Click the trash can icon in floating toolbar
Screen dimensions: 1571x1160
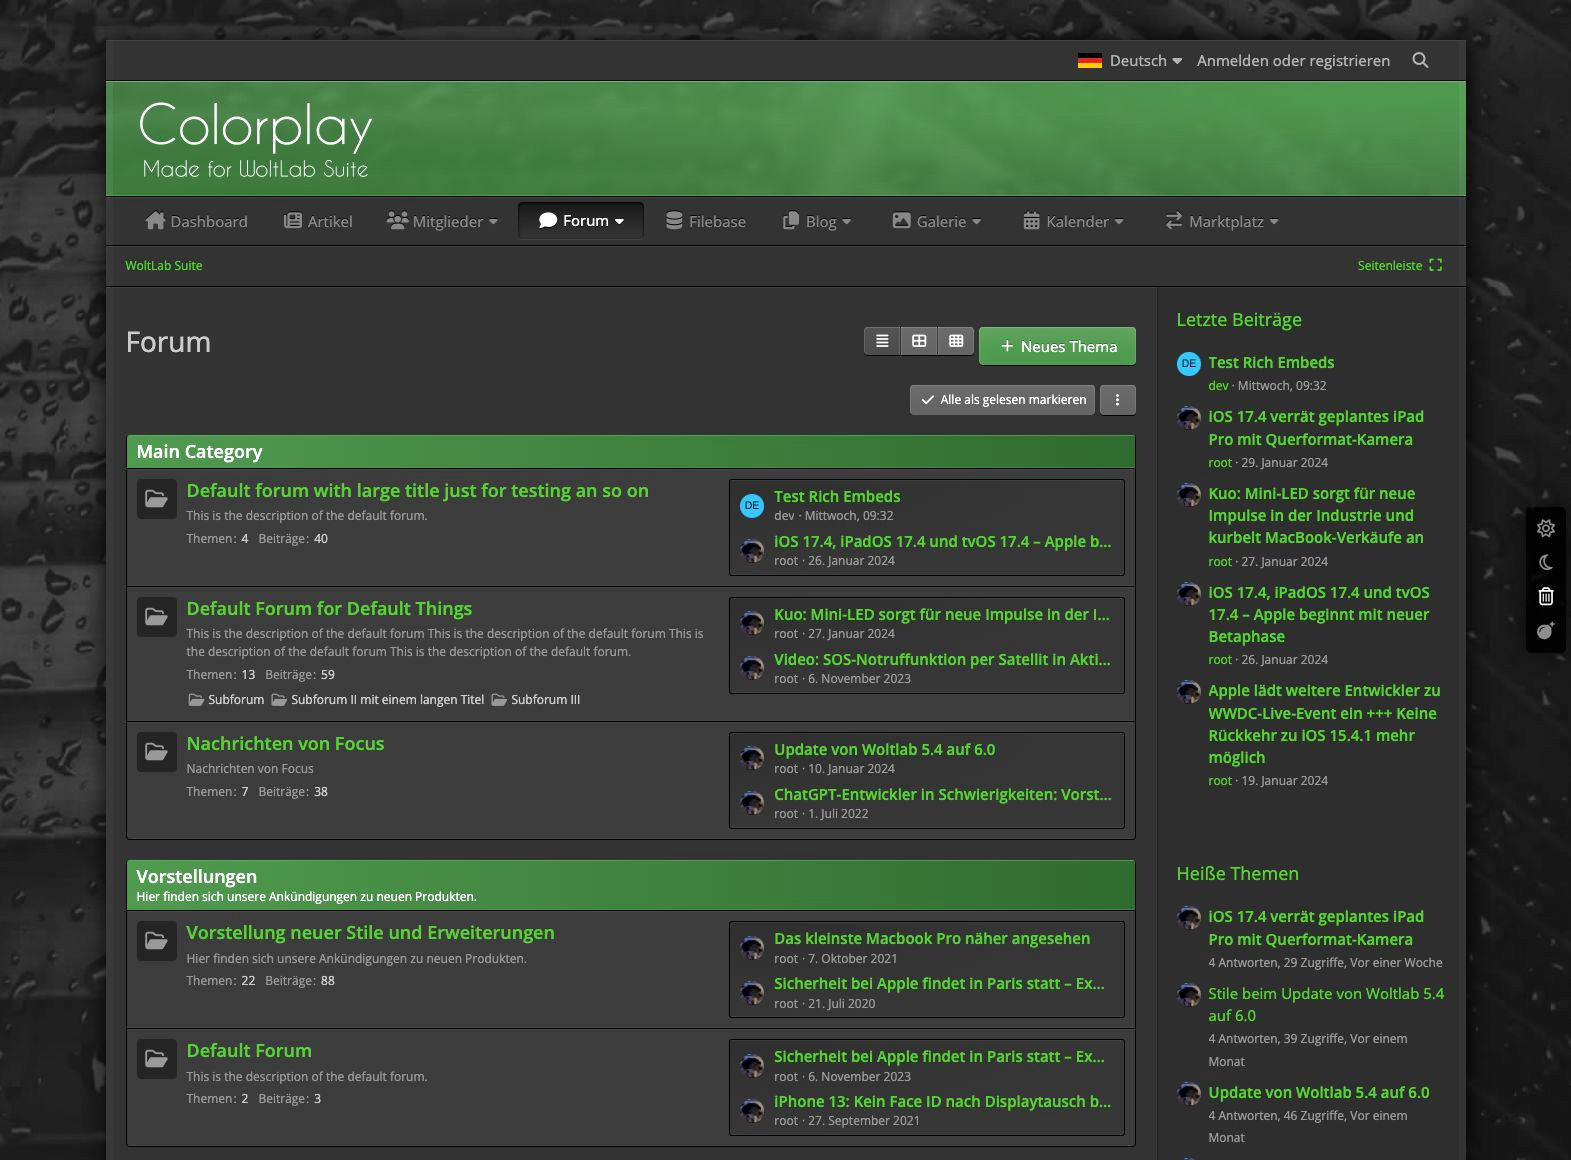pos(1545,597)
